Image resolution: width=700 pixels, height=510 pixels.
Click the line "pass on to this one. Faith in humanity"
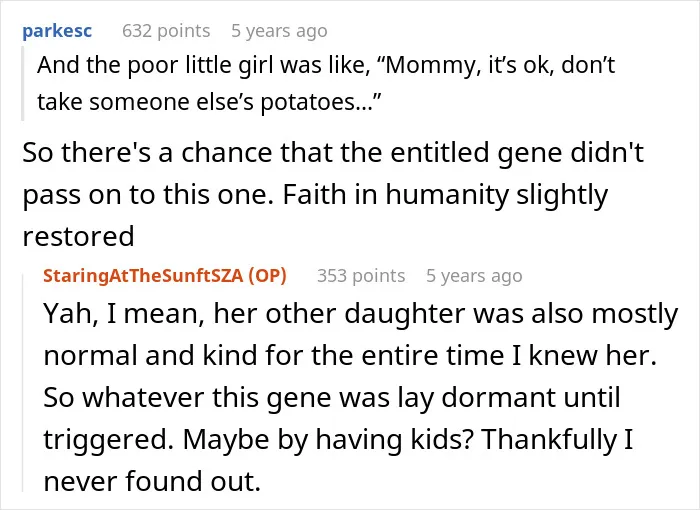(315, 195)
